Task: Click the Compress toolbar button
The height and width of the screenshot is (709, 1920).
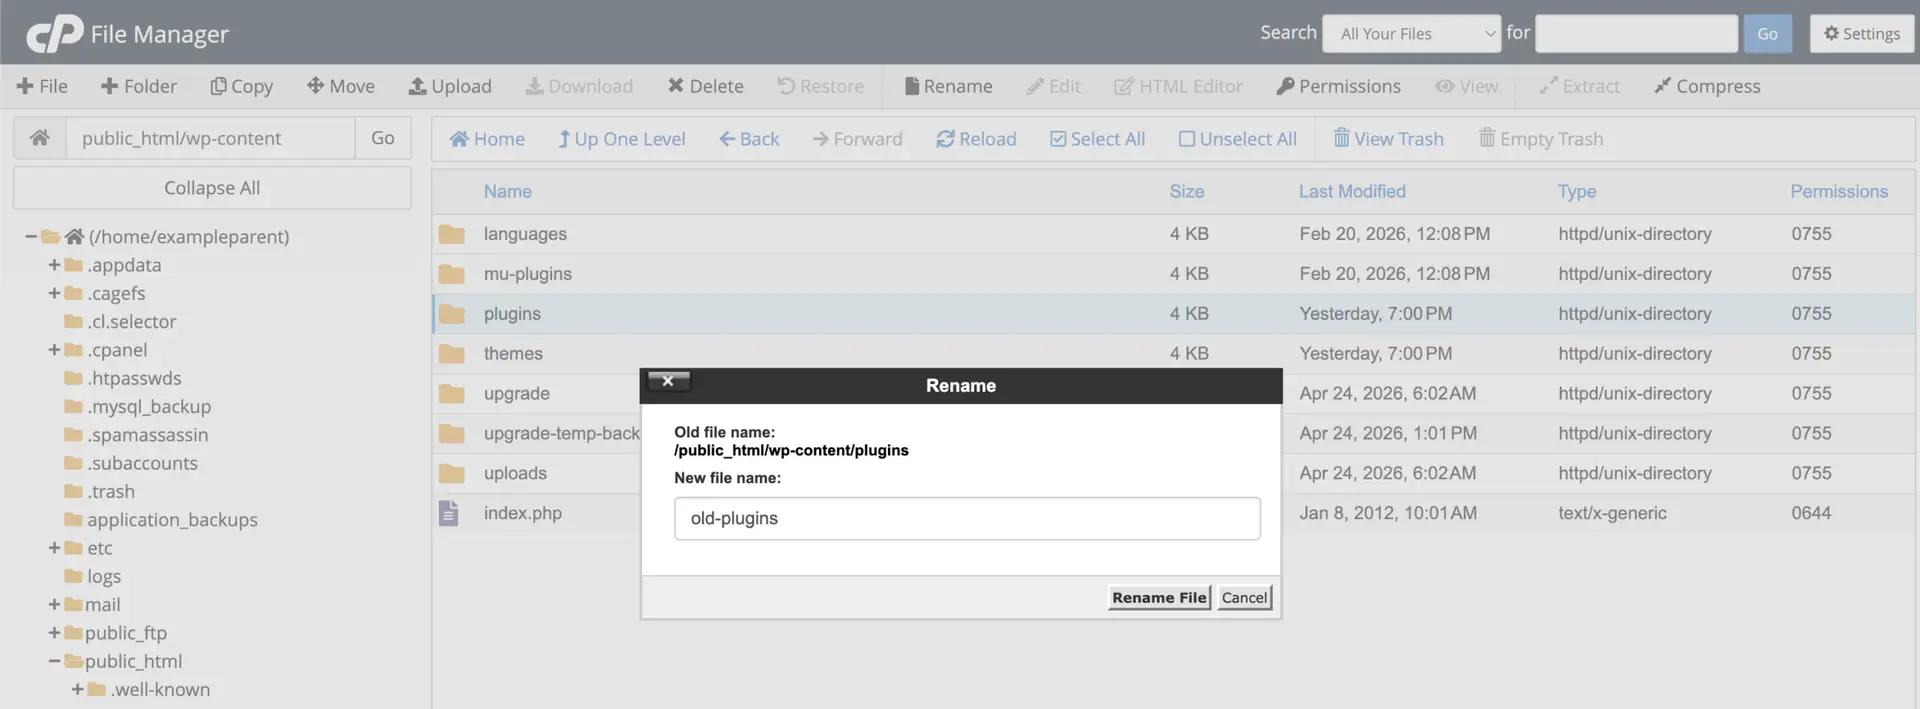Action: click(1707, 86)
